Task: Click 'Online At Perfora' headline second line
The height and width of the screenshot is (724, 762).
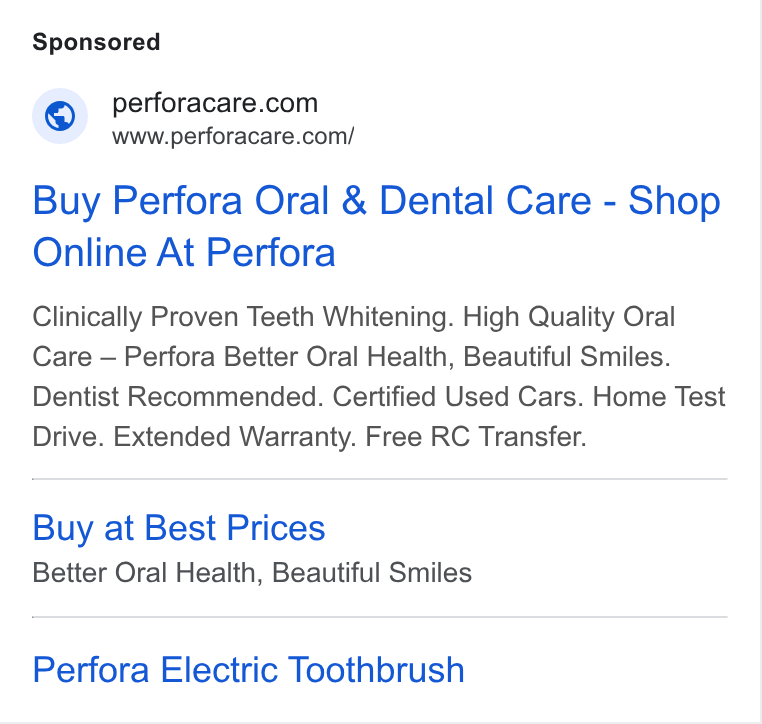Action: point(184,253)
